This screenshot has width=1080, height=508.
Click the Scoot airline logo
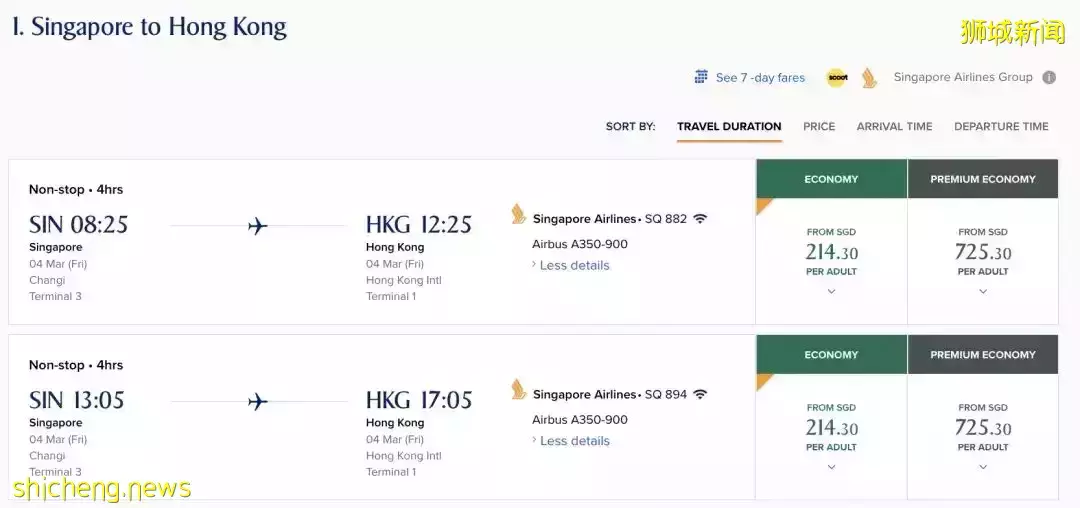tap(836, 77)
